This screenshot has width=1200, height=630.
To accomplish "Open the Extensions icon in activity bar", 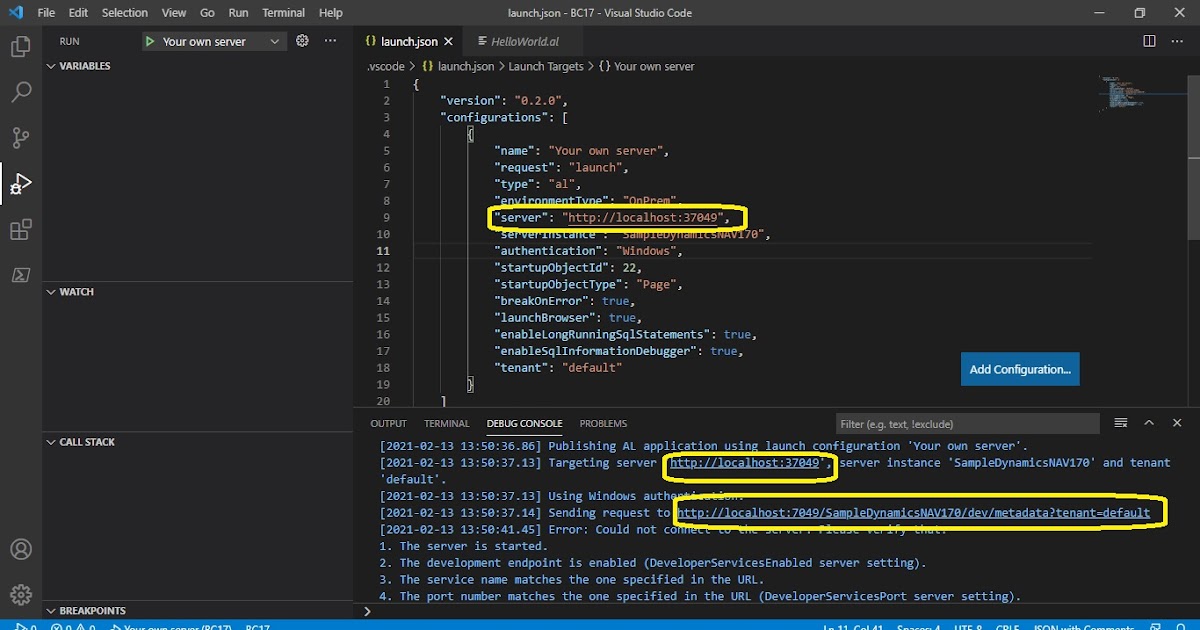I will point(21,229).
